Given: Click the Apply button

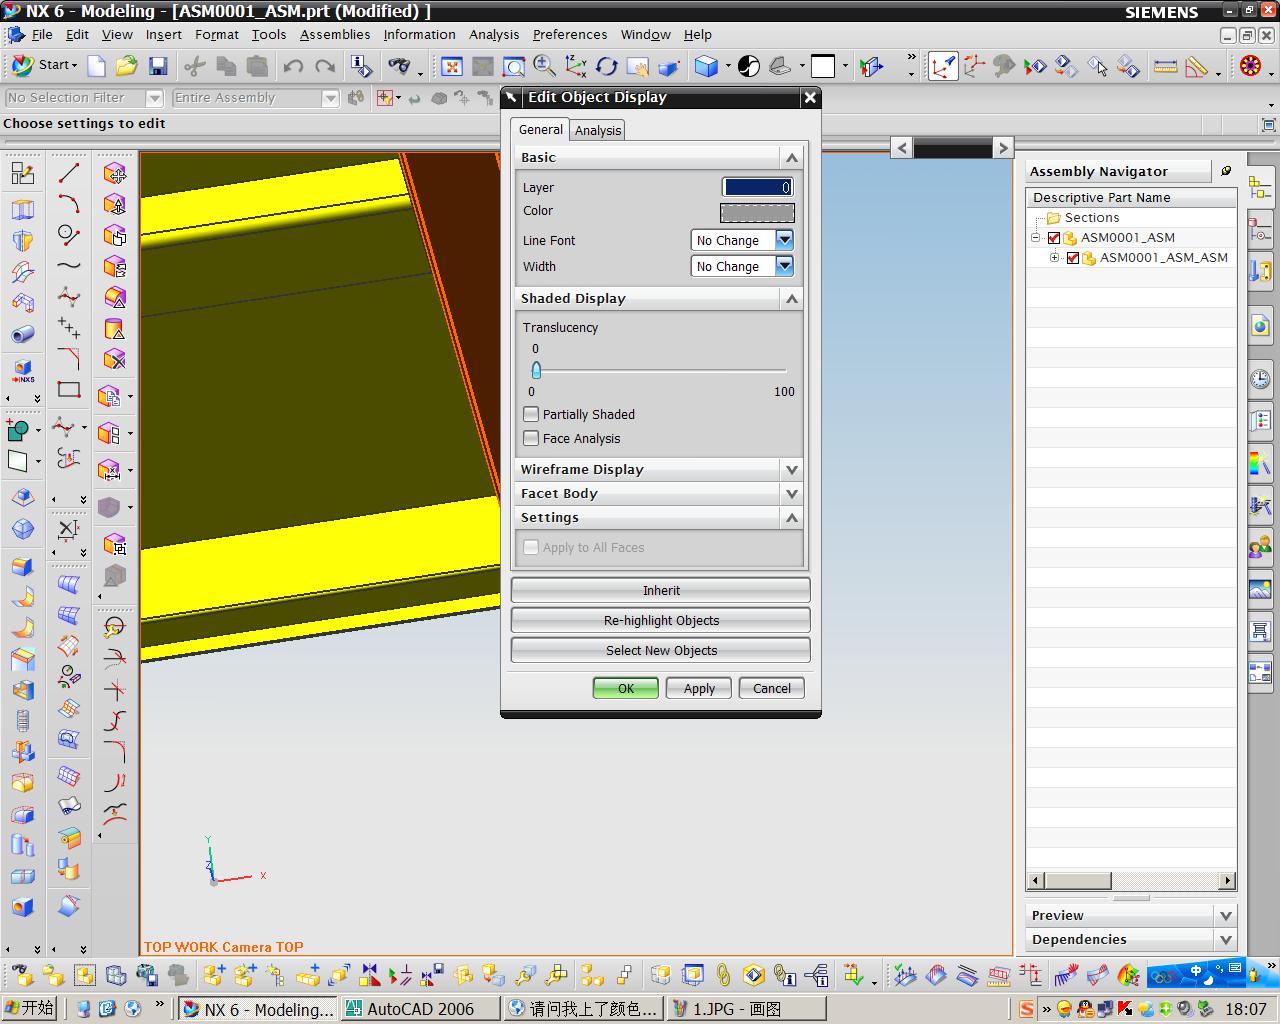Looking at the screenshot, I should tap(699, 688).
